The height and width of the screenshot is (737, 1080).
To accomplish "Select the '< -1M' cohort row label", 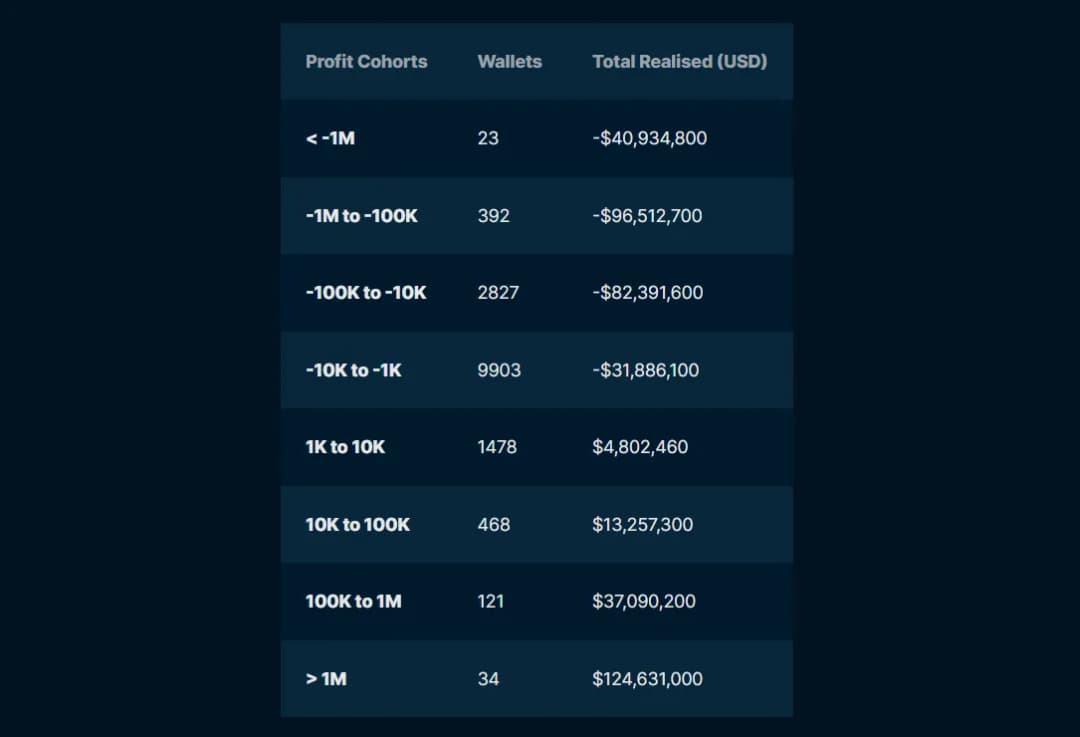I will pyautogui.click(x=330, y=138).
